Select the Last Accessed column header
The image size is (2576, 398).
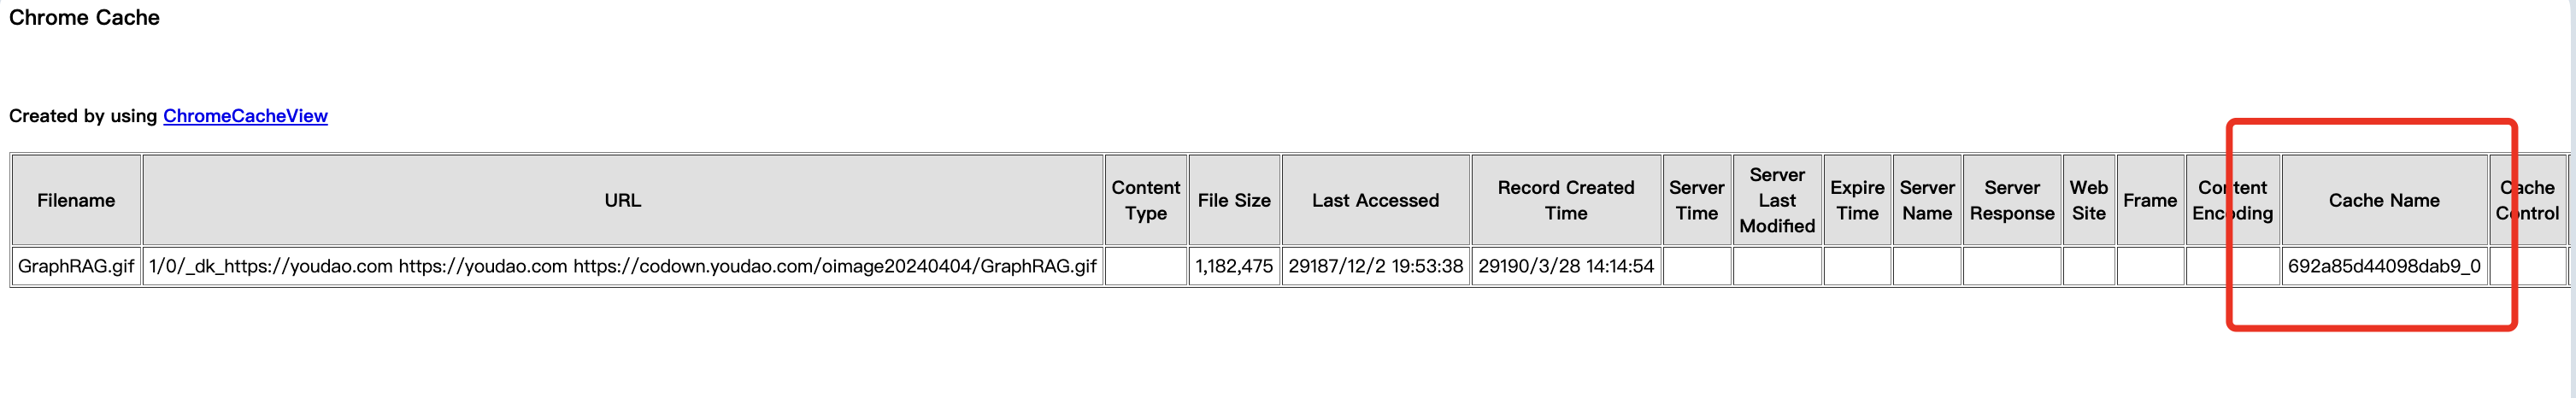click(x=1375, y=200)
